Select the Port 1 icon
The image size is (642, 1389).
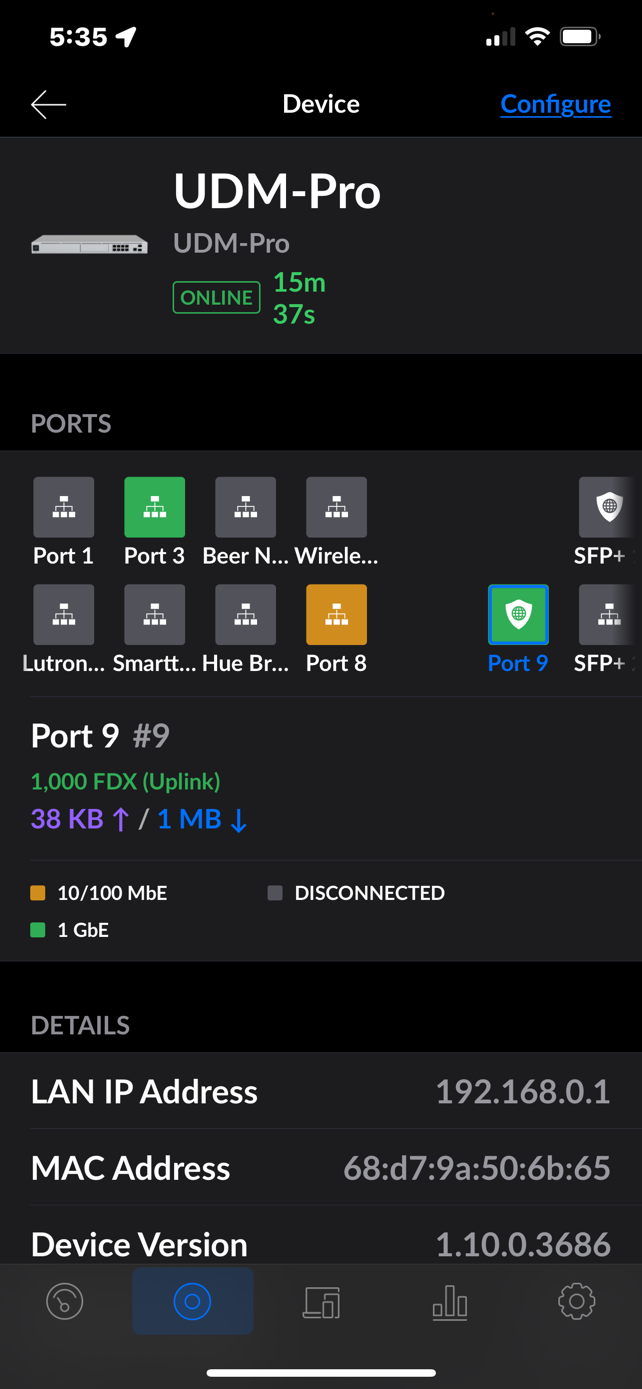point(64,508)
